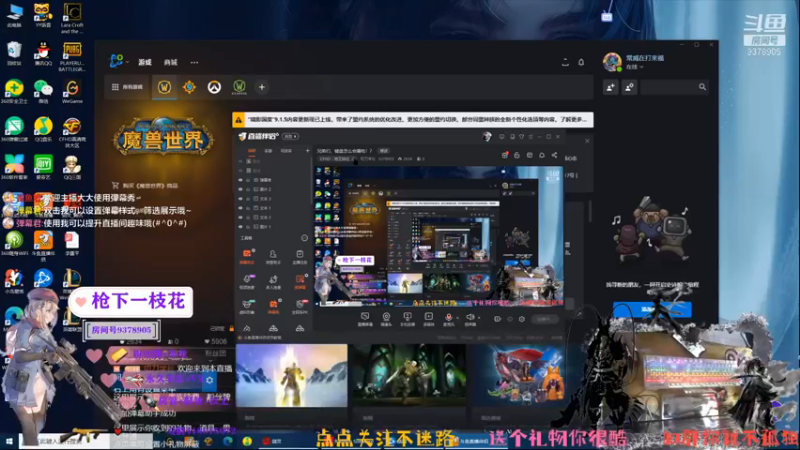The width and height of the screenshot is (800, 450).
Task: Open mode pill next to streaming app logo
Action: point(291,137)
